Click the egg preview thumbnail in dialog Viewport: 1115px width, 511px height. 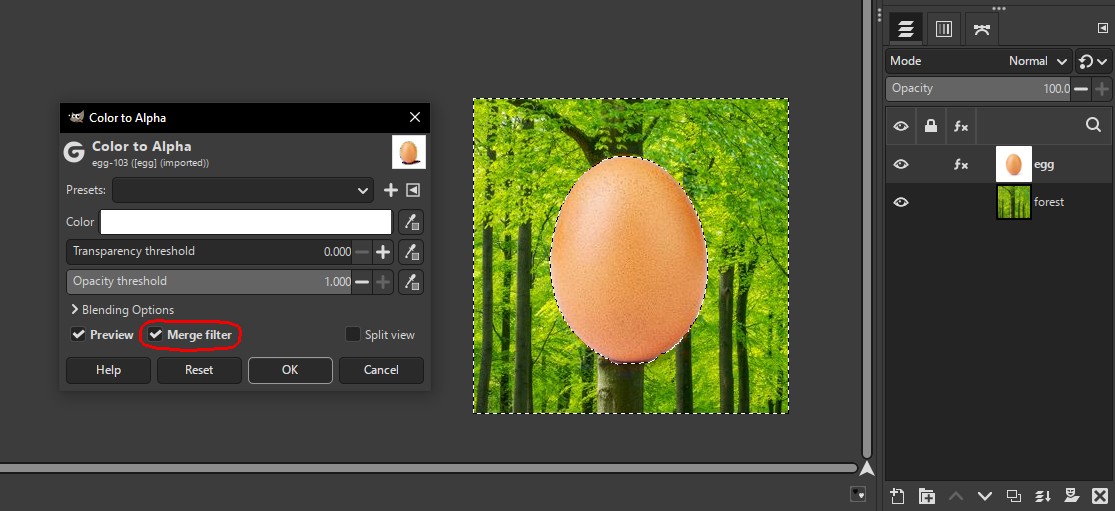409,152
